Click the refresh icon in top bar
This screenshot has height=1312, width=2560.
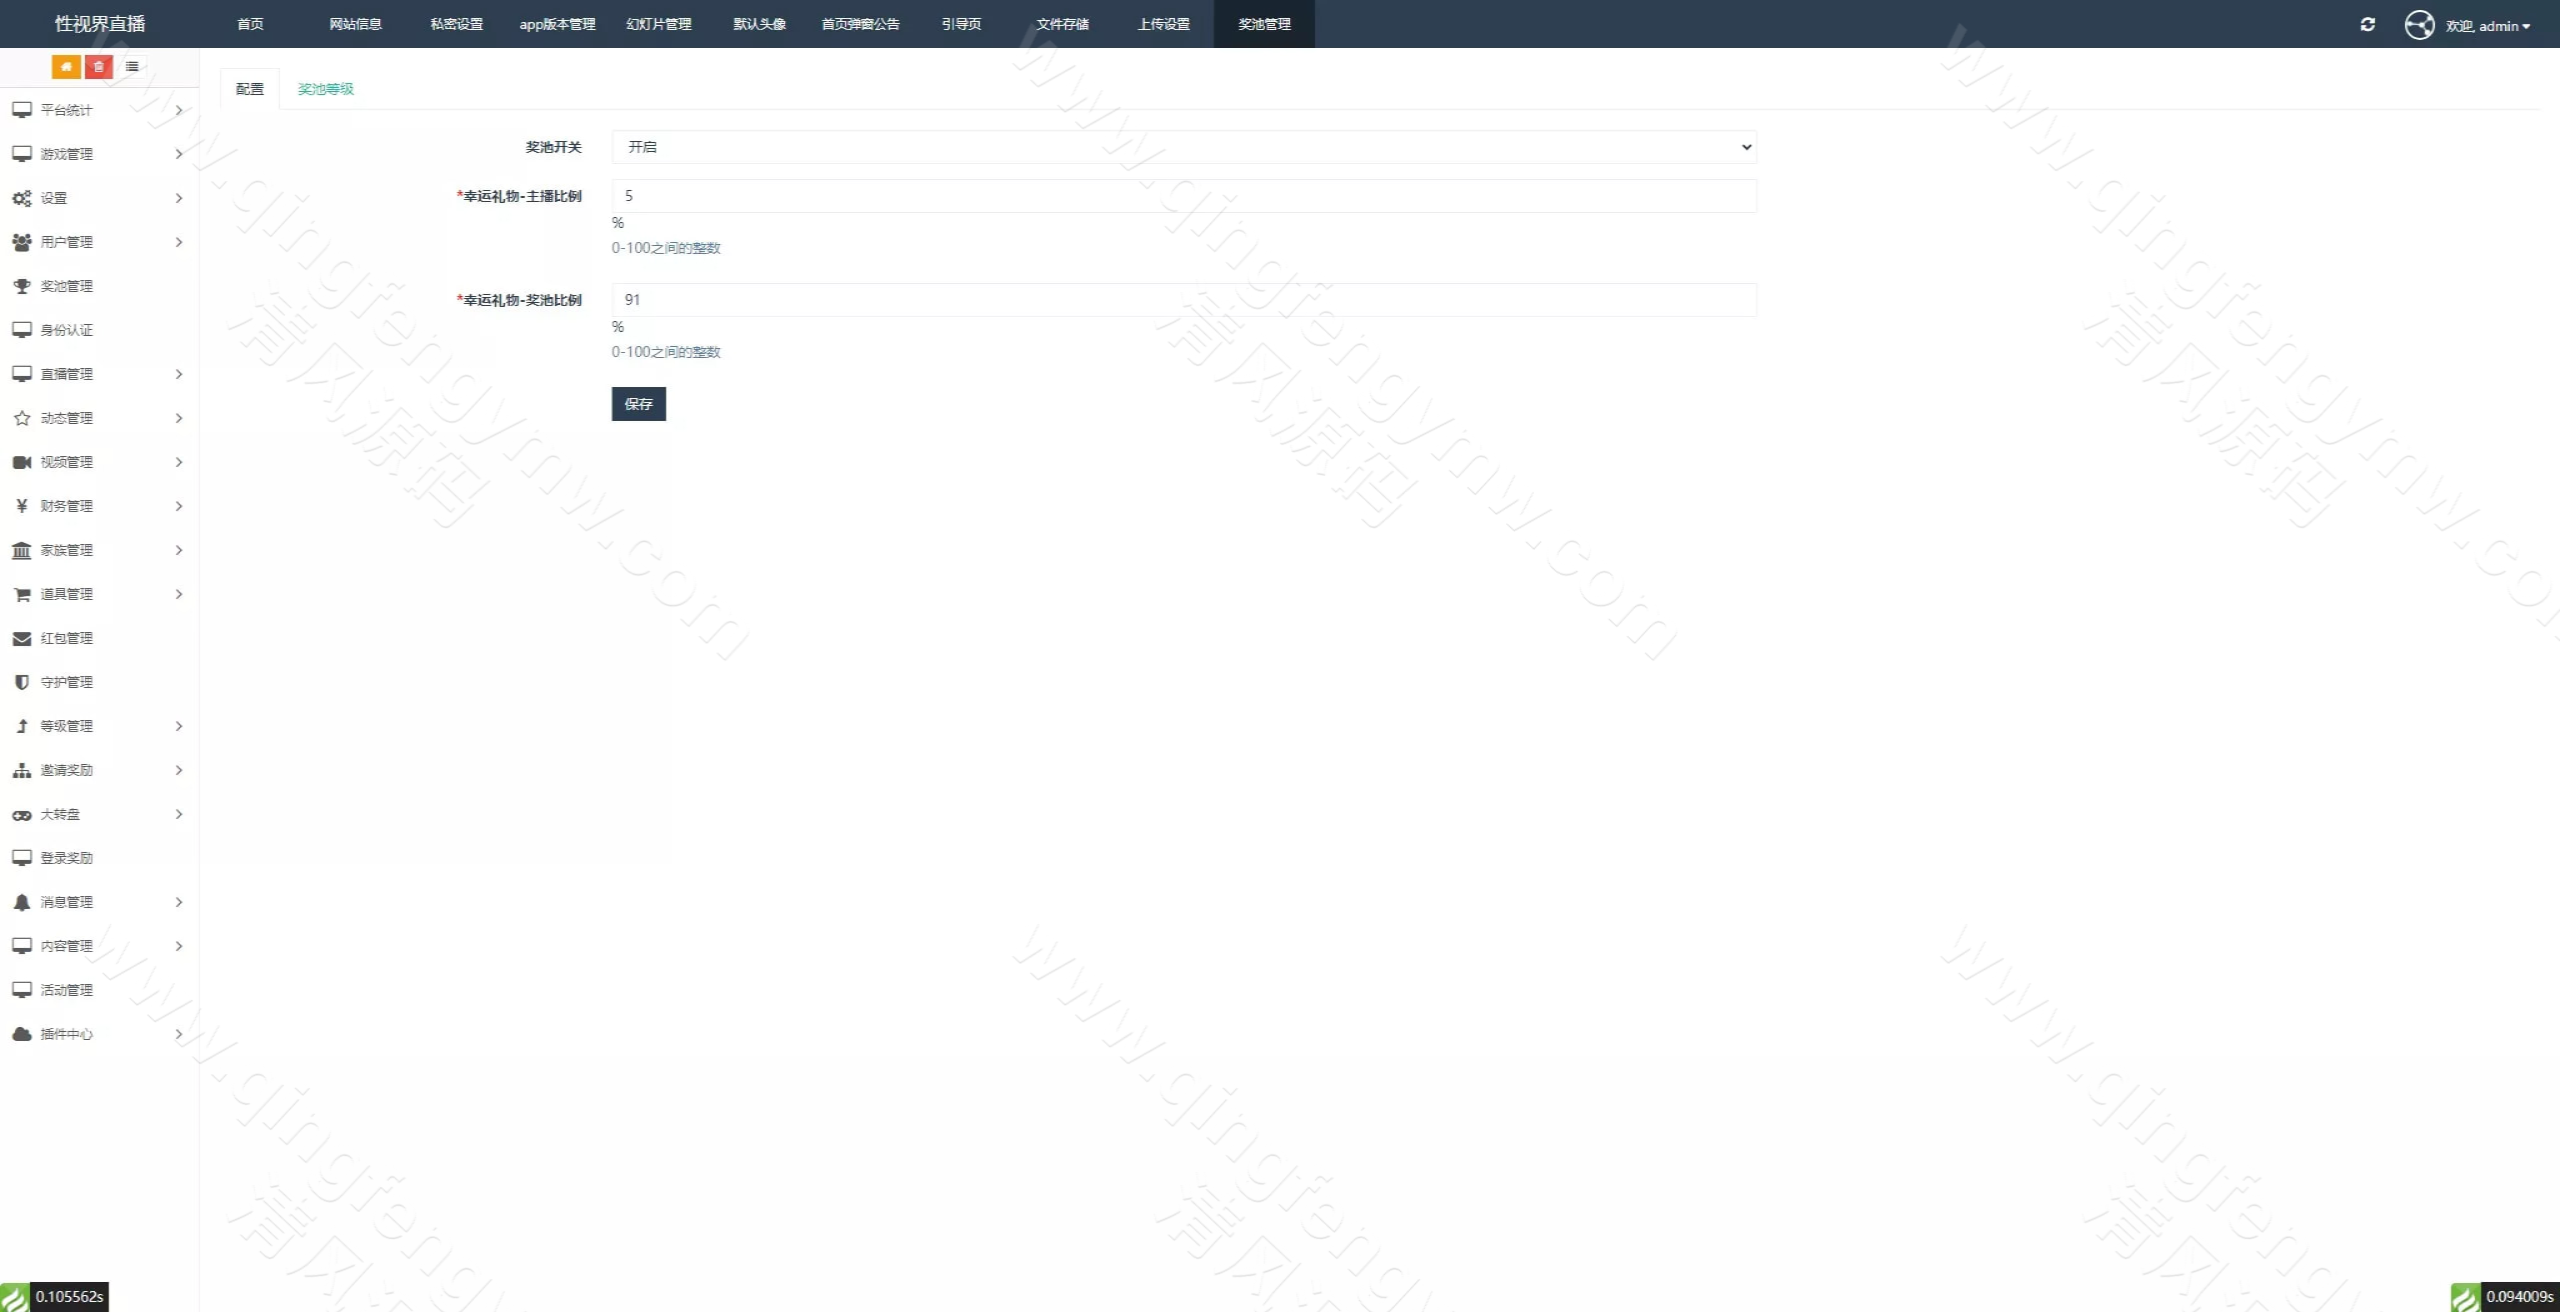click(2367, 24)
